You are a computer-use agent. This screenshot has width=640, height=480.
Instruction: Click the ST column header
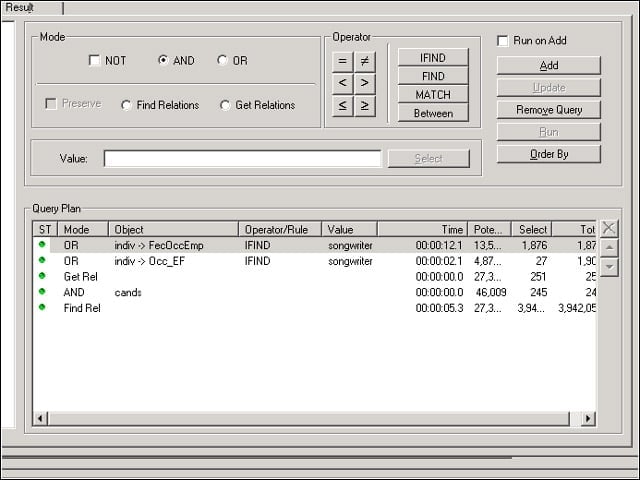coord(45,229)
